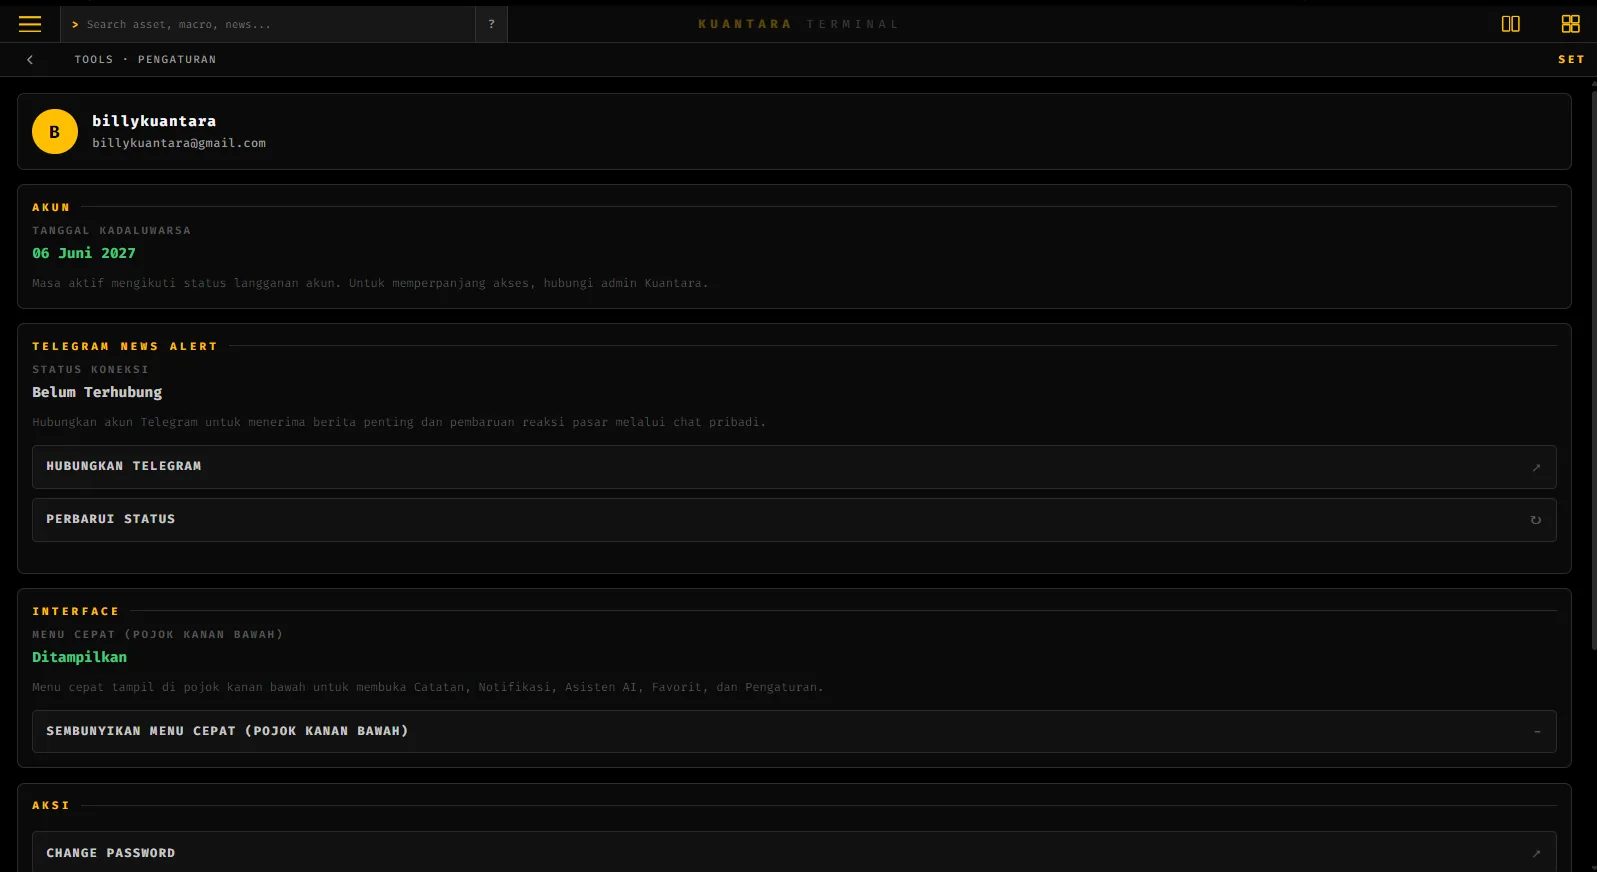
Task: Click the Status Koneksi label
Action: coord(90,370)
